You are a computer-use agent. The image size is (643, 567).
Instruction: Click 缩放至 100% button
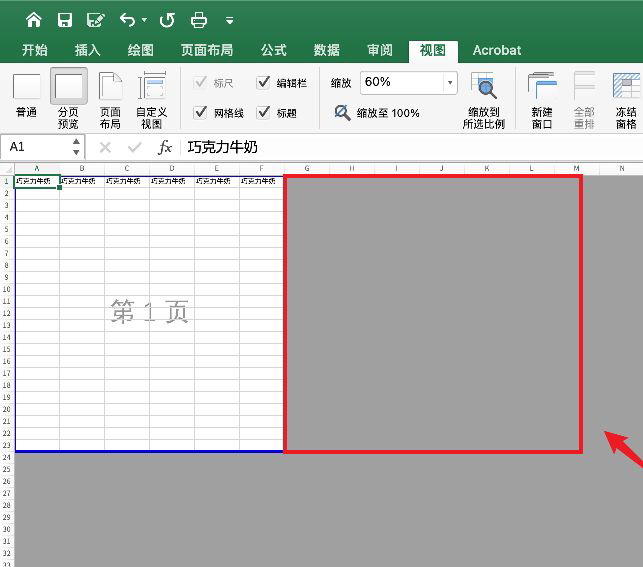pyautogui.click(x=377, y=113)
